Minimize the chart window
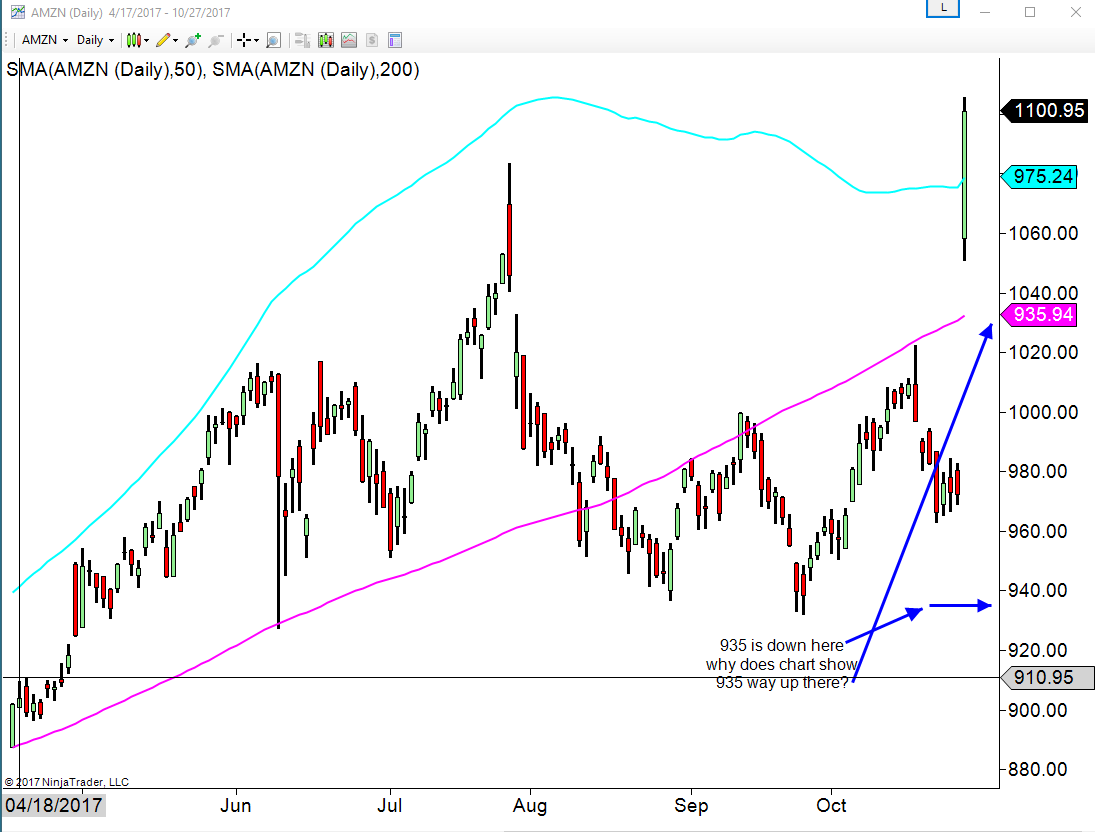The image size is (1095, 832). (985, 12)
